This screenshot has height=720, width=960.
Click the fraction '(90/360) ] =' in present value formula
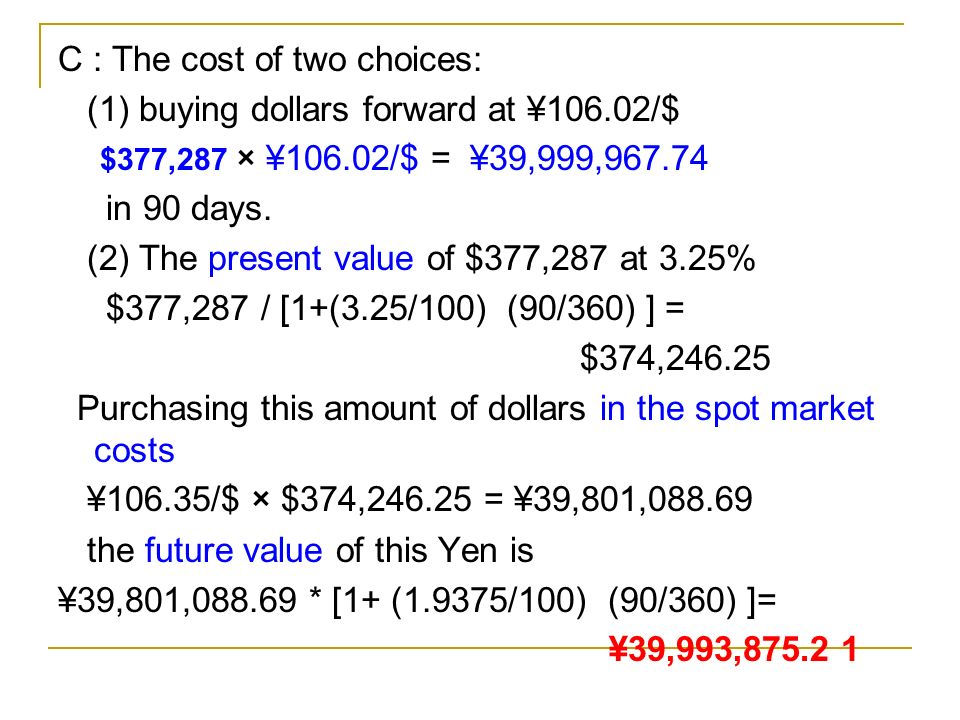595,308
